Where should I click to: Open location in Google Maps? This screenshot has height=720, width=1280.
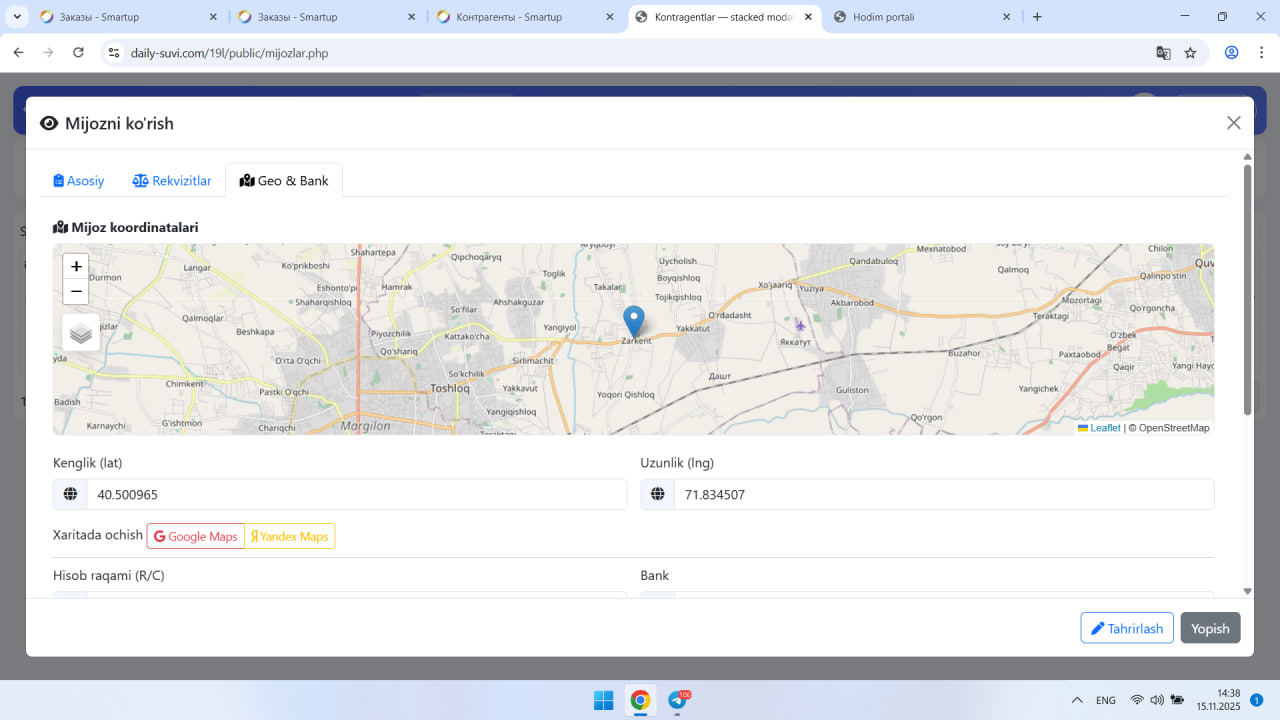pos(196,536)
